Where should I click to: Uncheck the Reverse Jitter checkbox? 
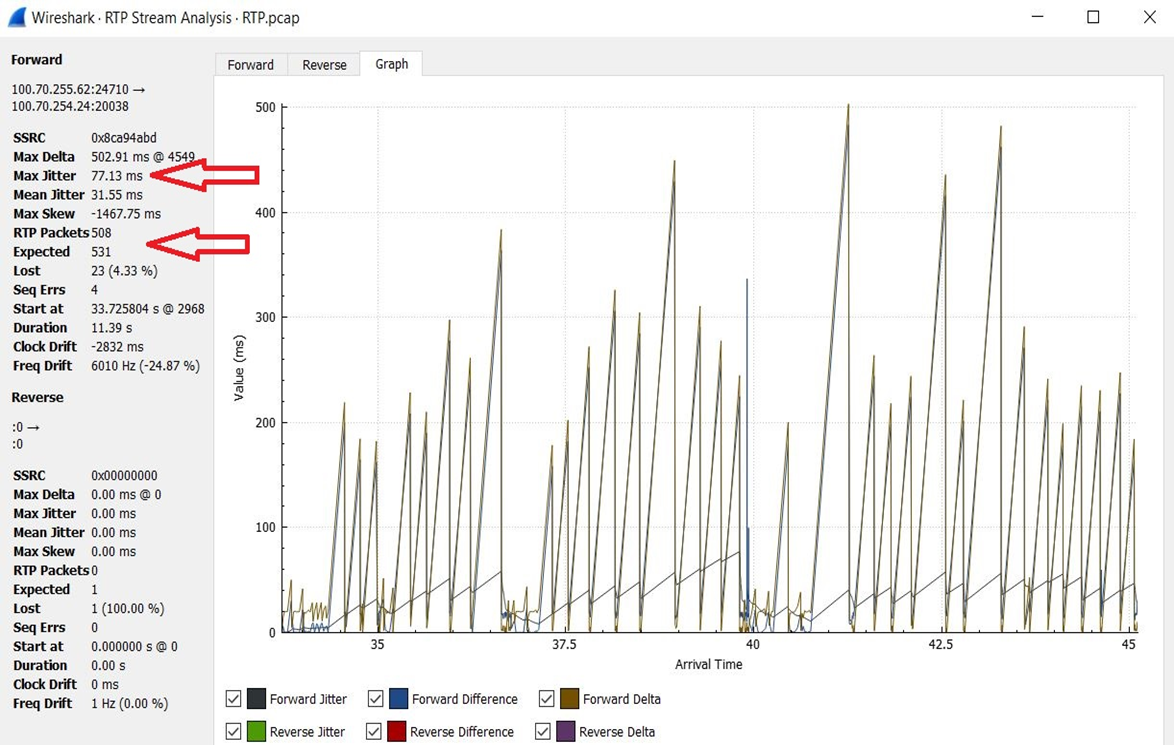coord(233,732)
